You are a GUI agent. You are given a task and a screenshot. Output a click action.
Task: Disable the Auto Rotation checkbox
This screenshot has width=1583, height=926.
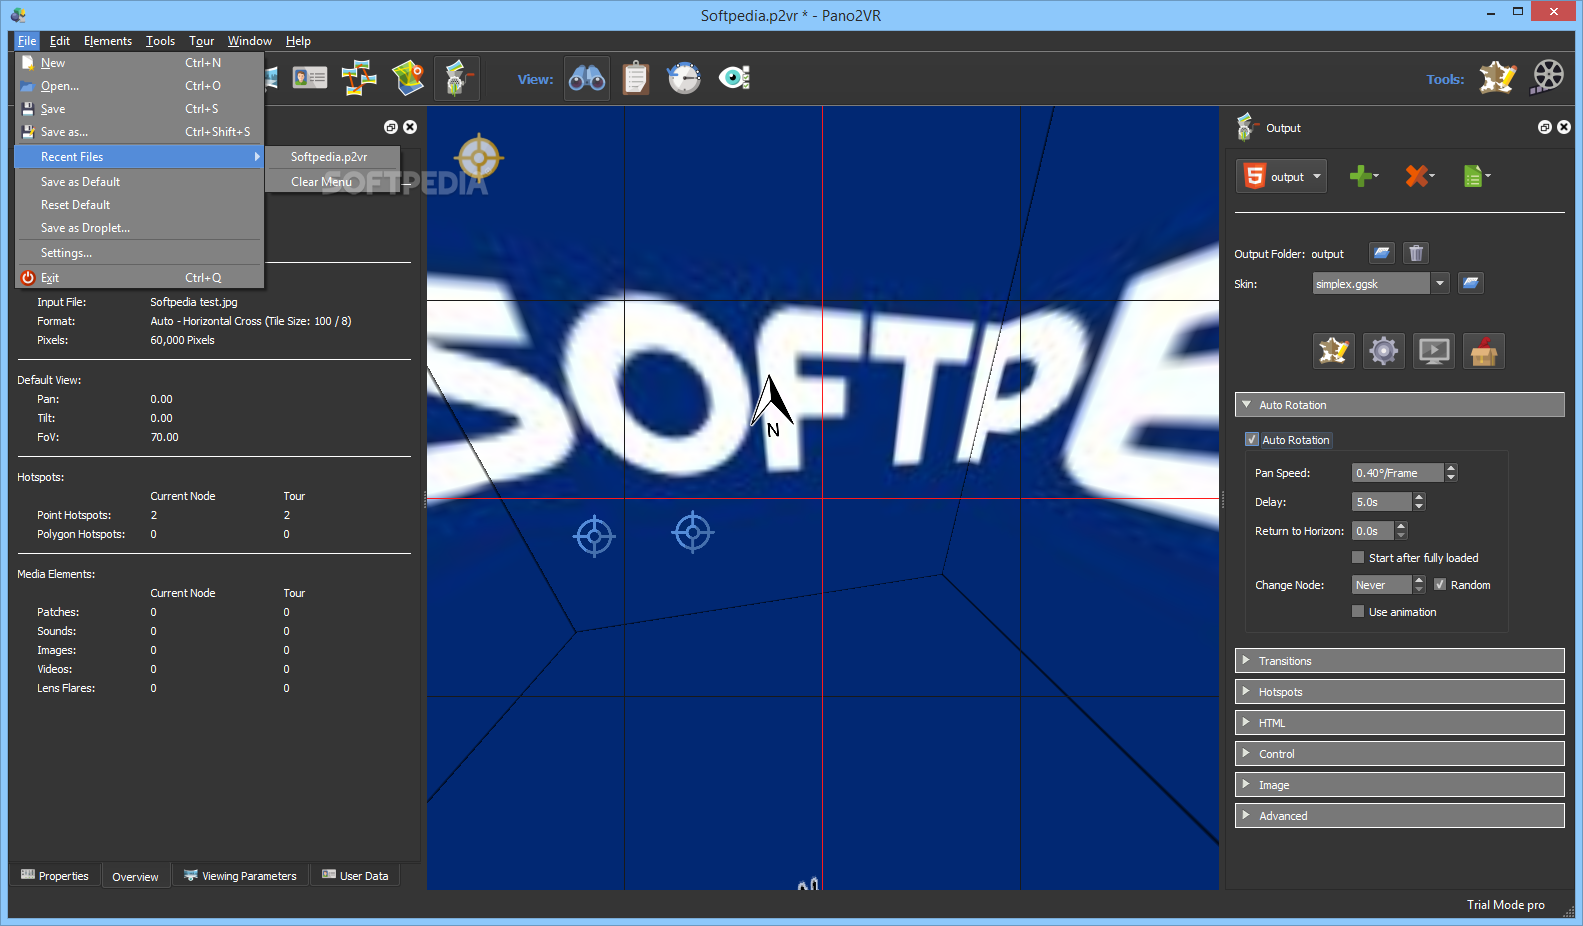pos(1251,440)
